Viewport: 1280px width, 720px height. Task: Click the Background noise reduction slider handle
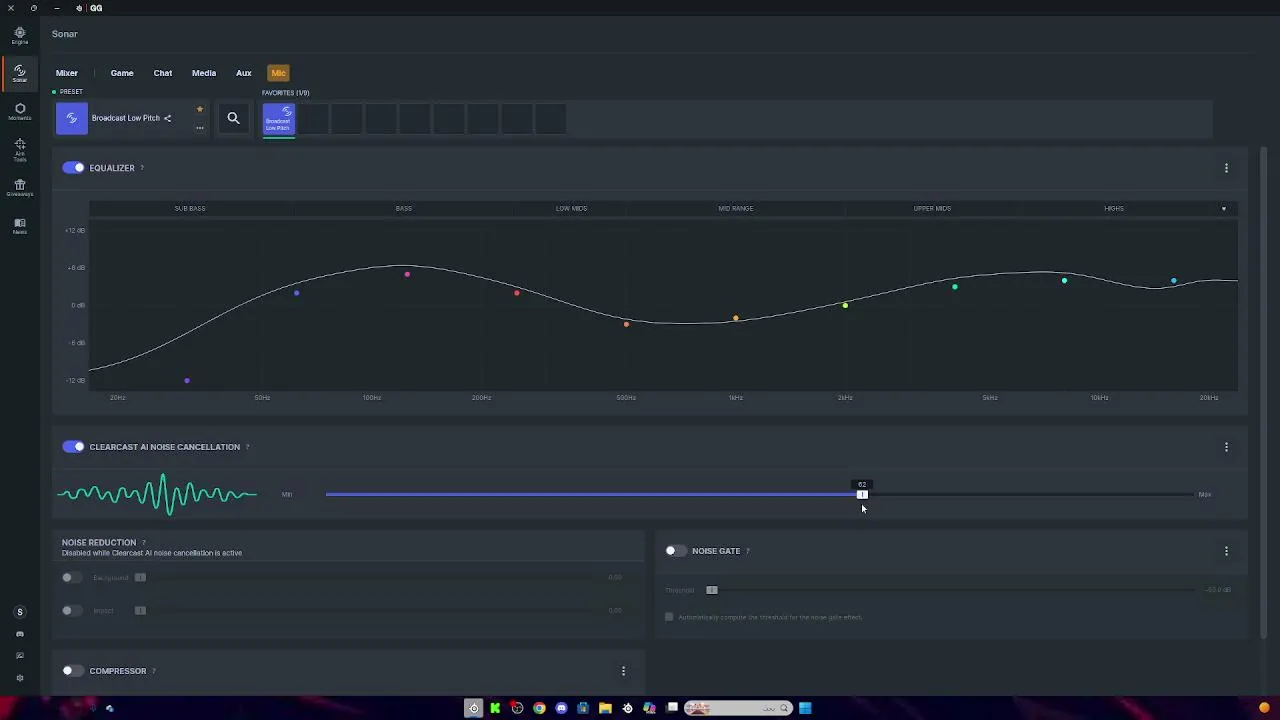(x=140, y=578)
